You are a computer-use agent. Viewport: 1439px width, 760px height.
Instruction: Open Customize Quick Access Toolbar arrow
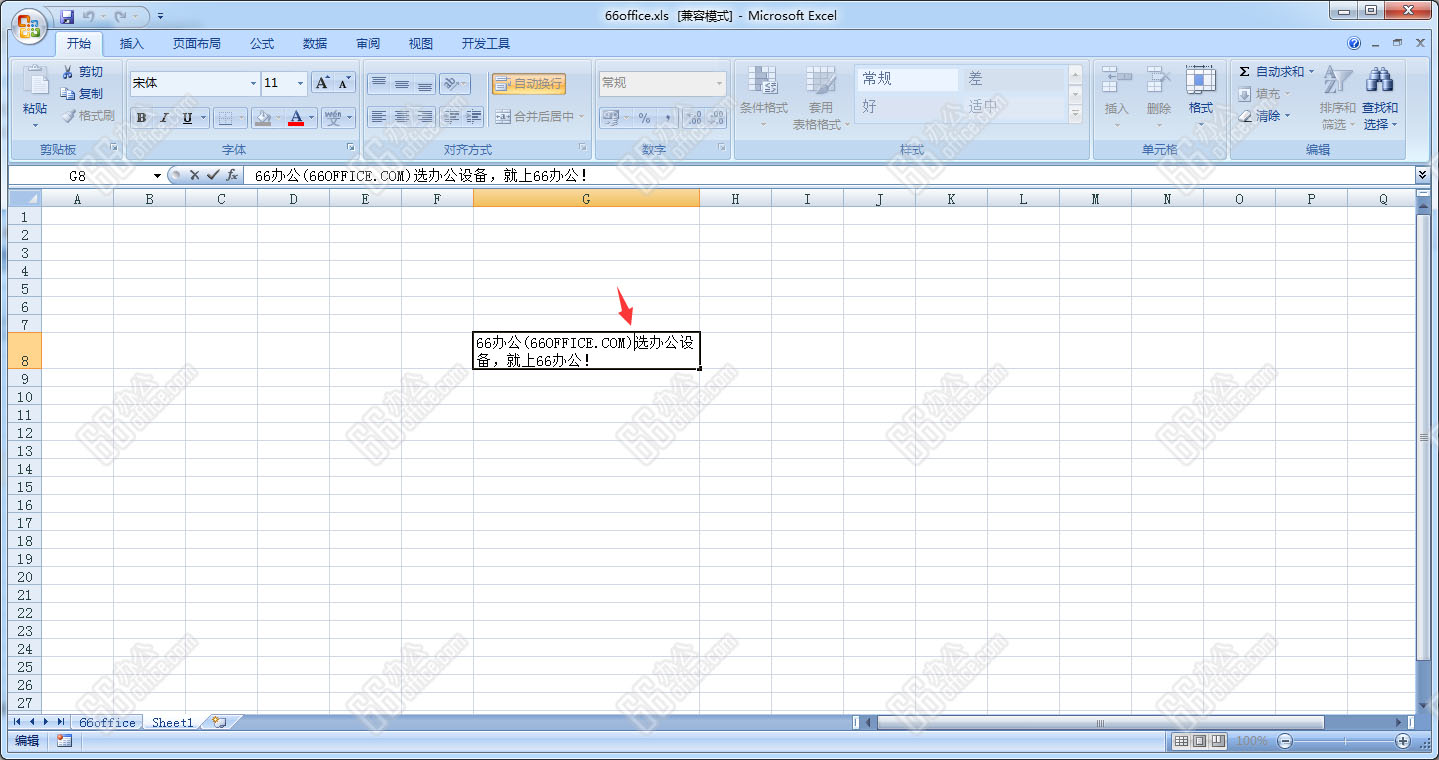(160, 16)
